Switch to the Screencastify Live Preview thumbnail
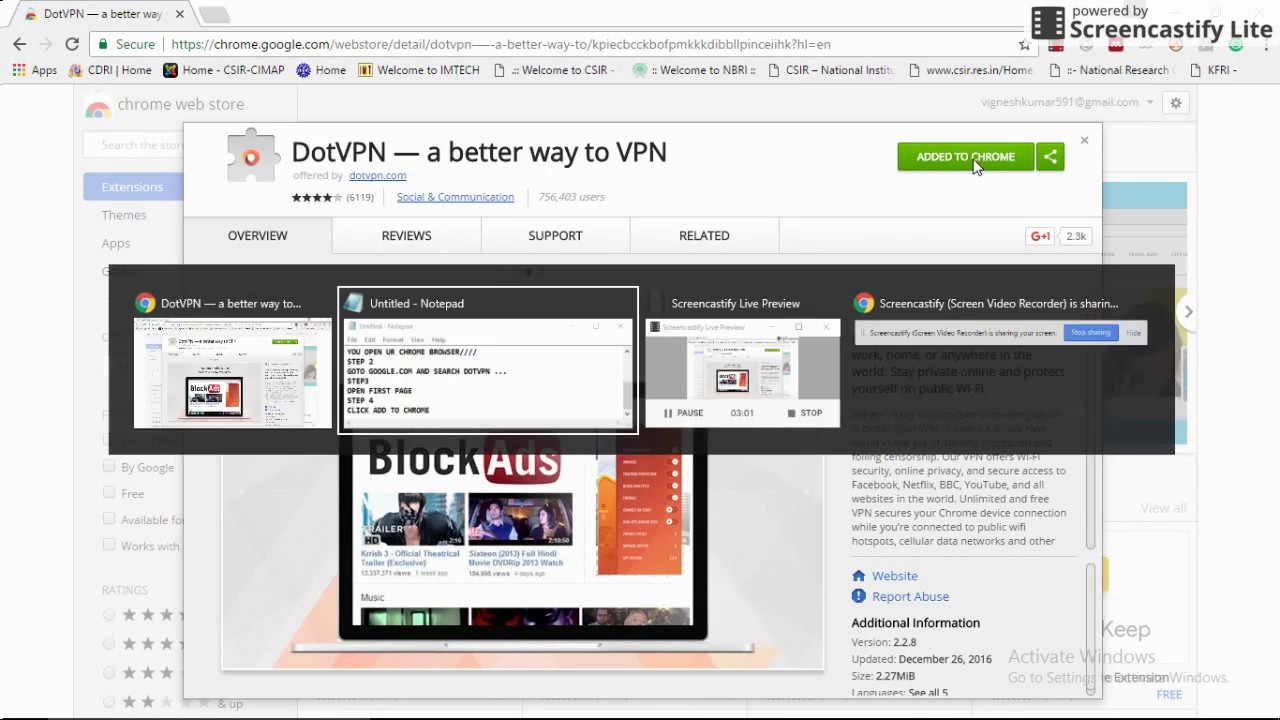Image resolution: width=1280 pixels, height=720 pixels. [x=742, y=361]
